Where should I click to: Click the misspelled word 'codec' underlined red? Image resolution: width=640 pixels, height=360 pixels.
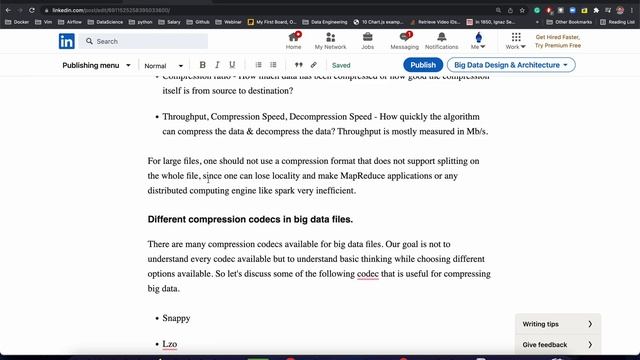(x=368, y=274)
